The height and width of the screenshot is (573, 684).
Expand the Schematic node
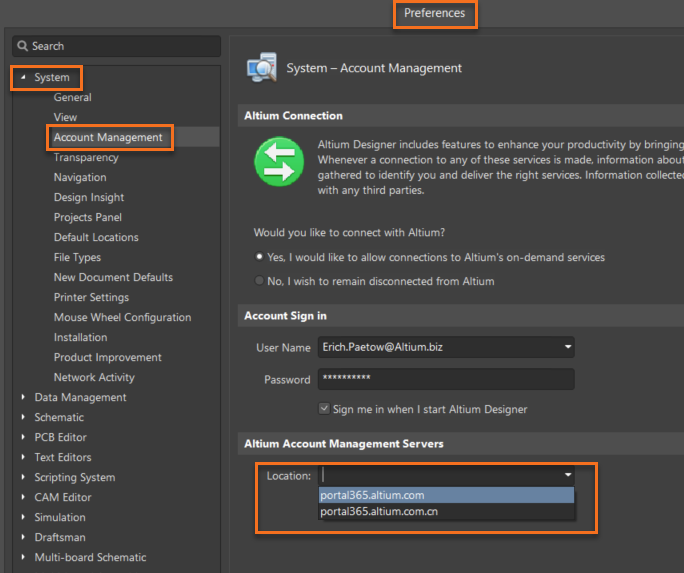[x=23, y=417]
